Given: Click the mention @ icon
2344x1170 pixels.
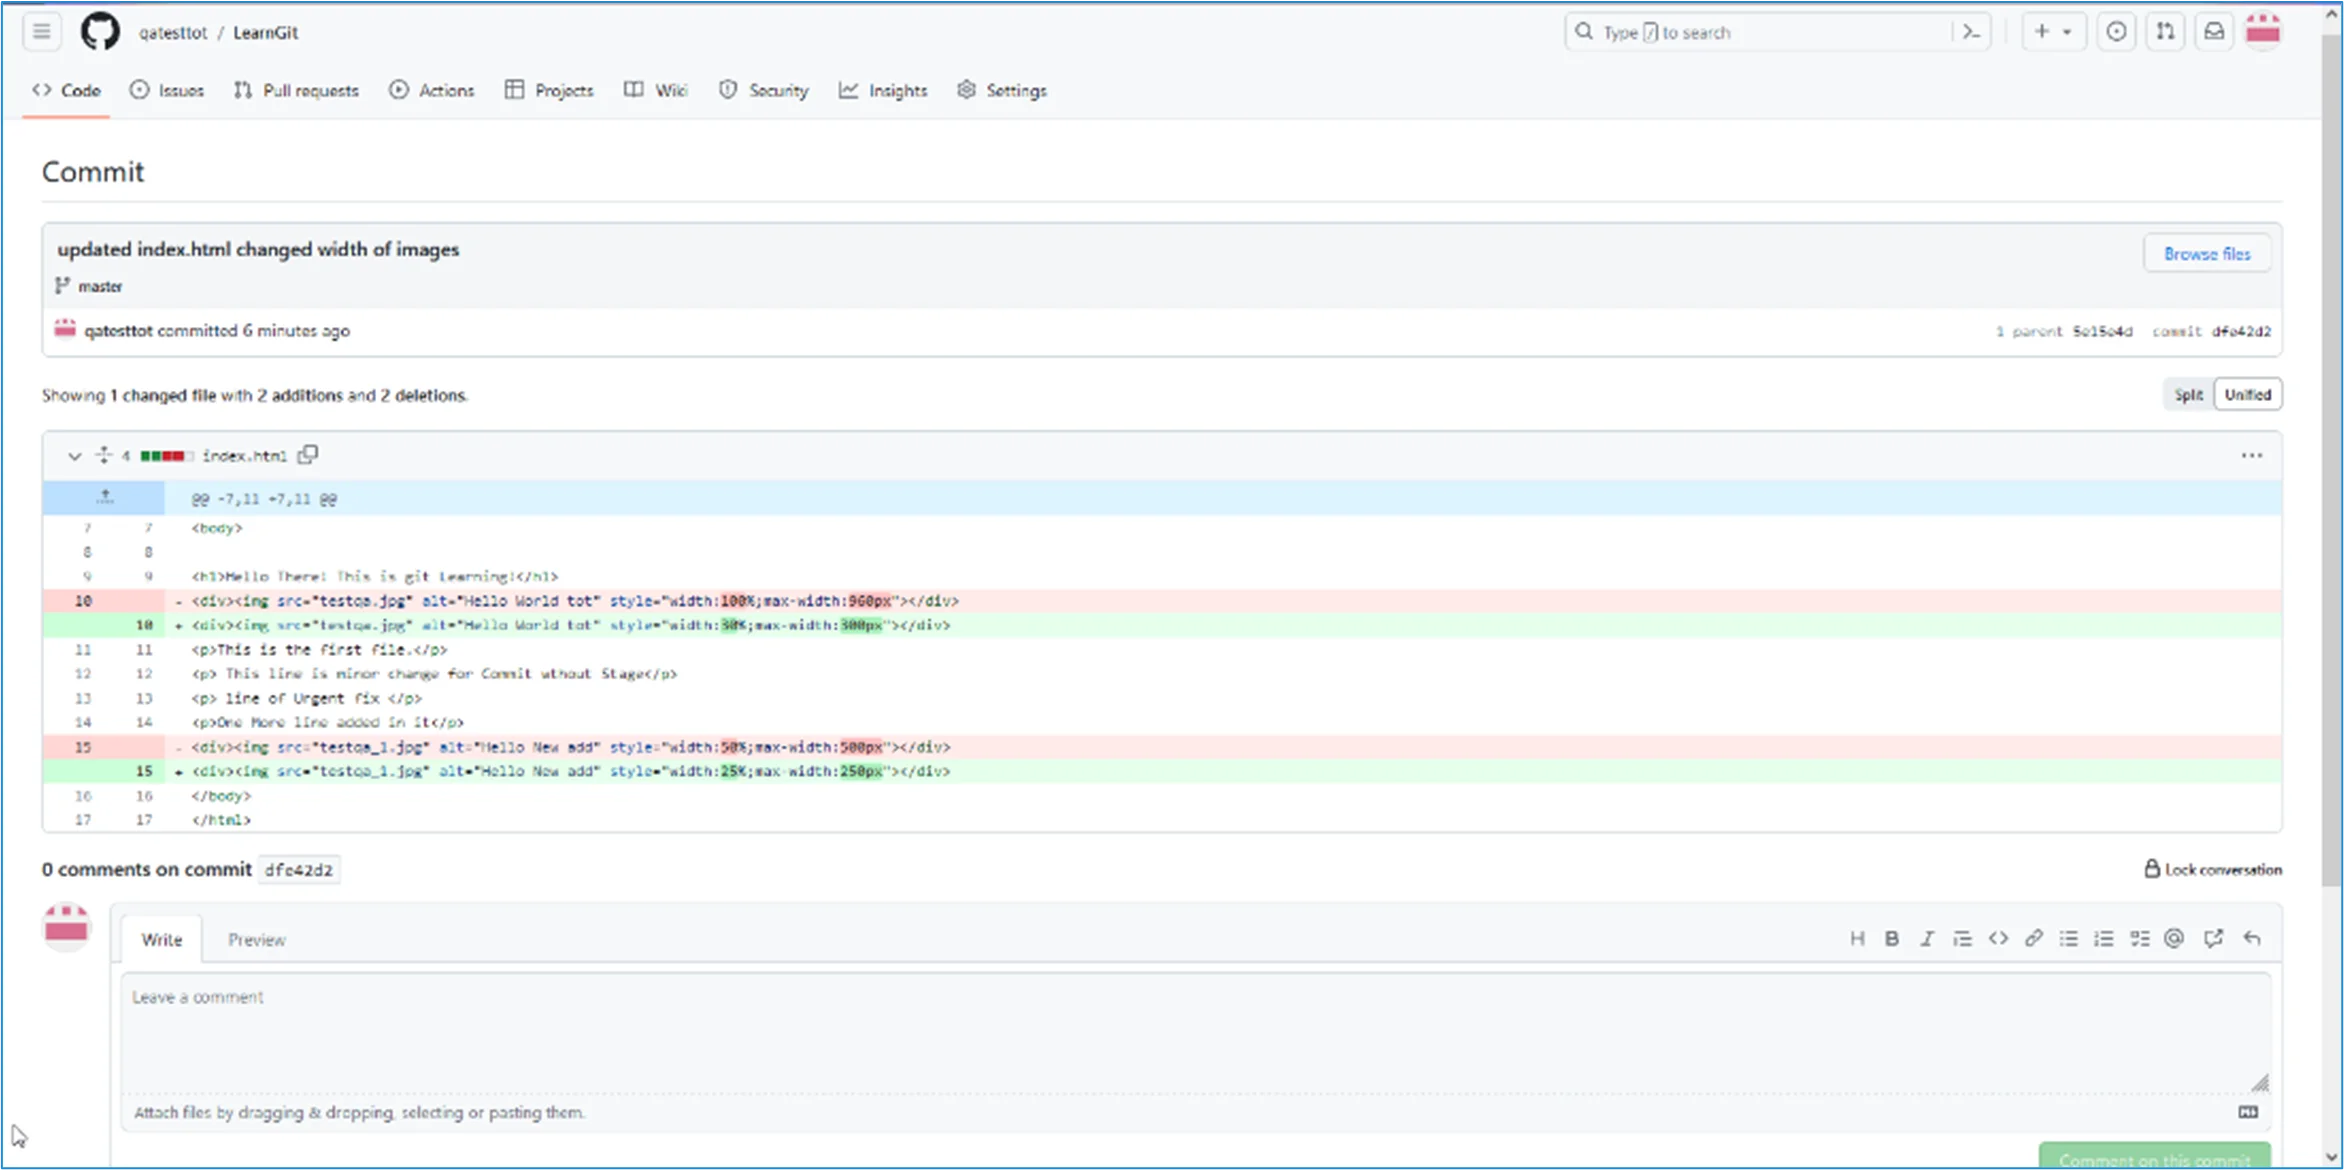Looking at the screenshot, I should coord(2174,938).
